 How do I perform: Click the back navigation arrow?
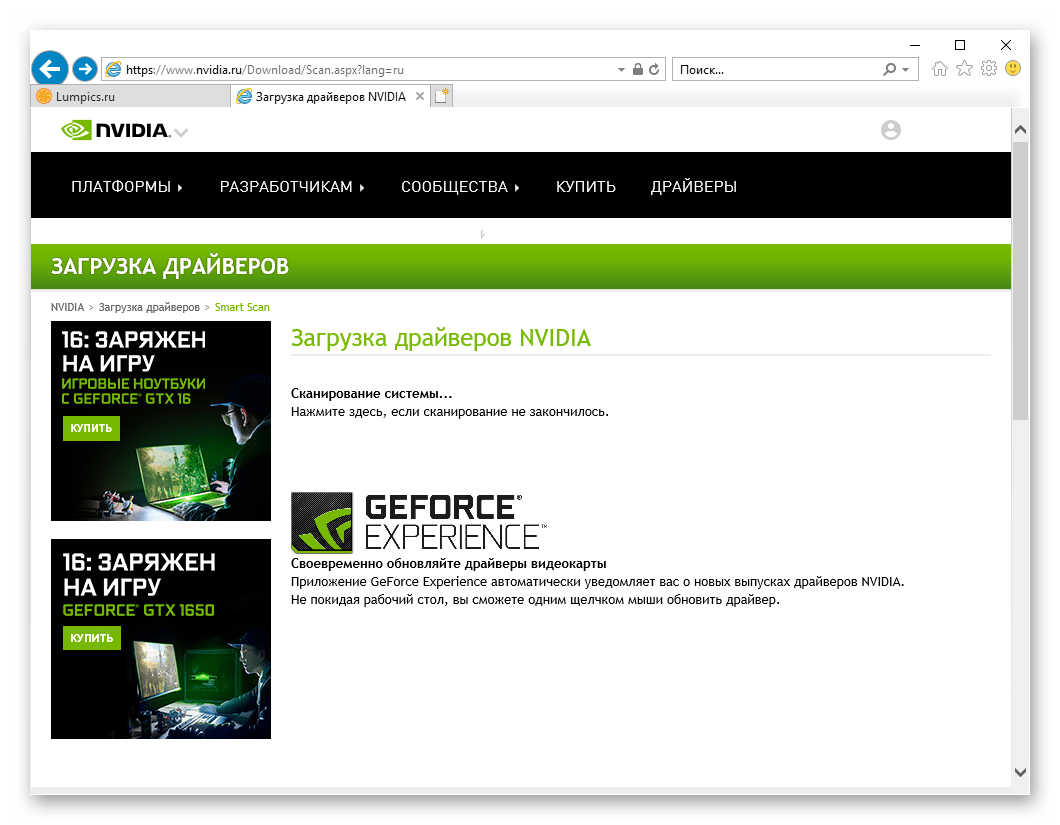pyautogui.click(x=49, y=68)
